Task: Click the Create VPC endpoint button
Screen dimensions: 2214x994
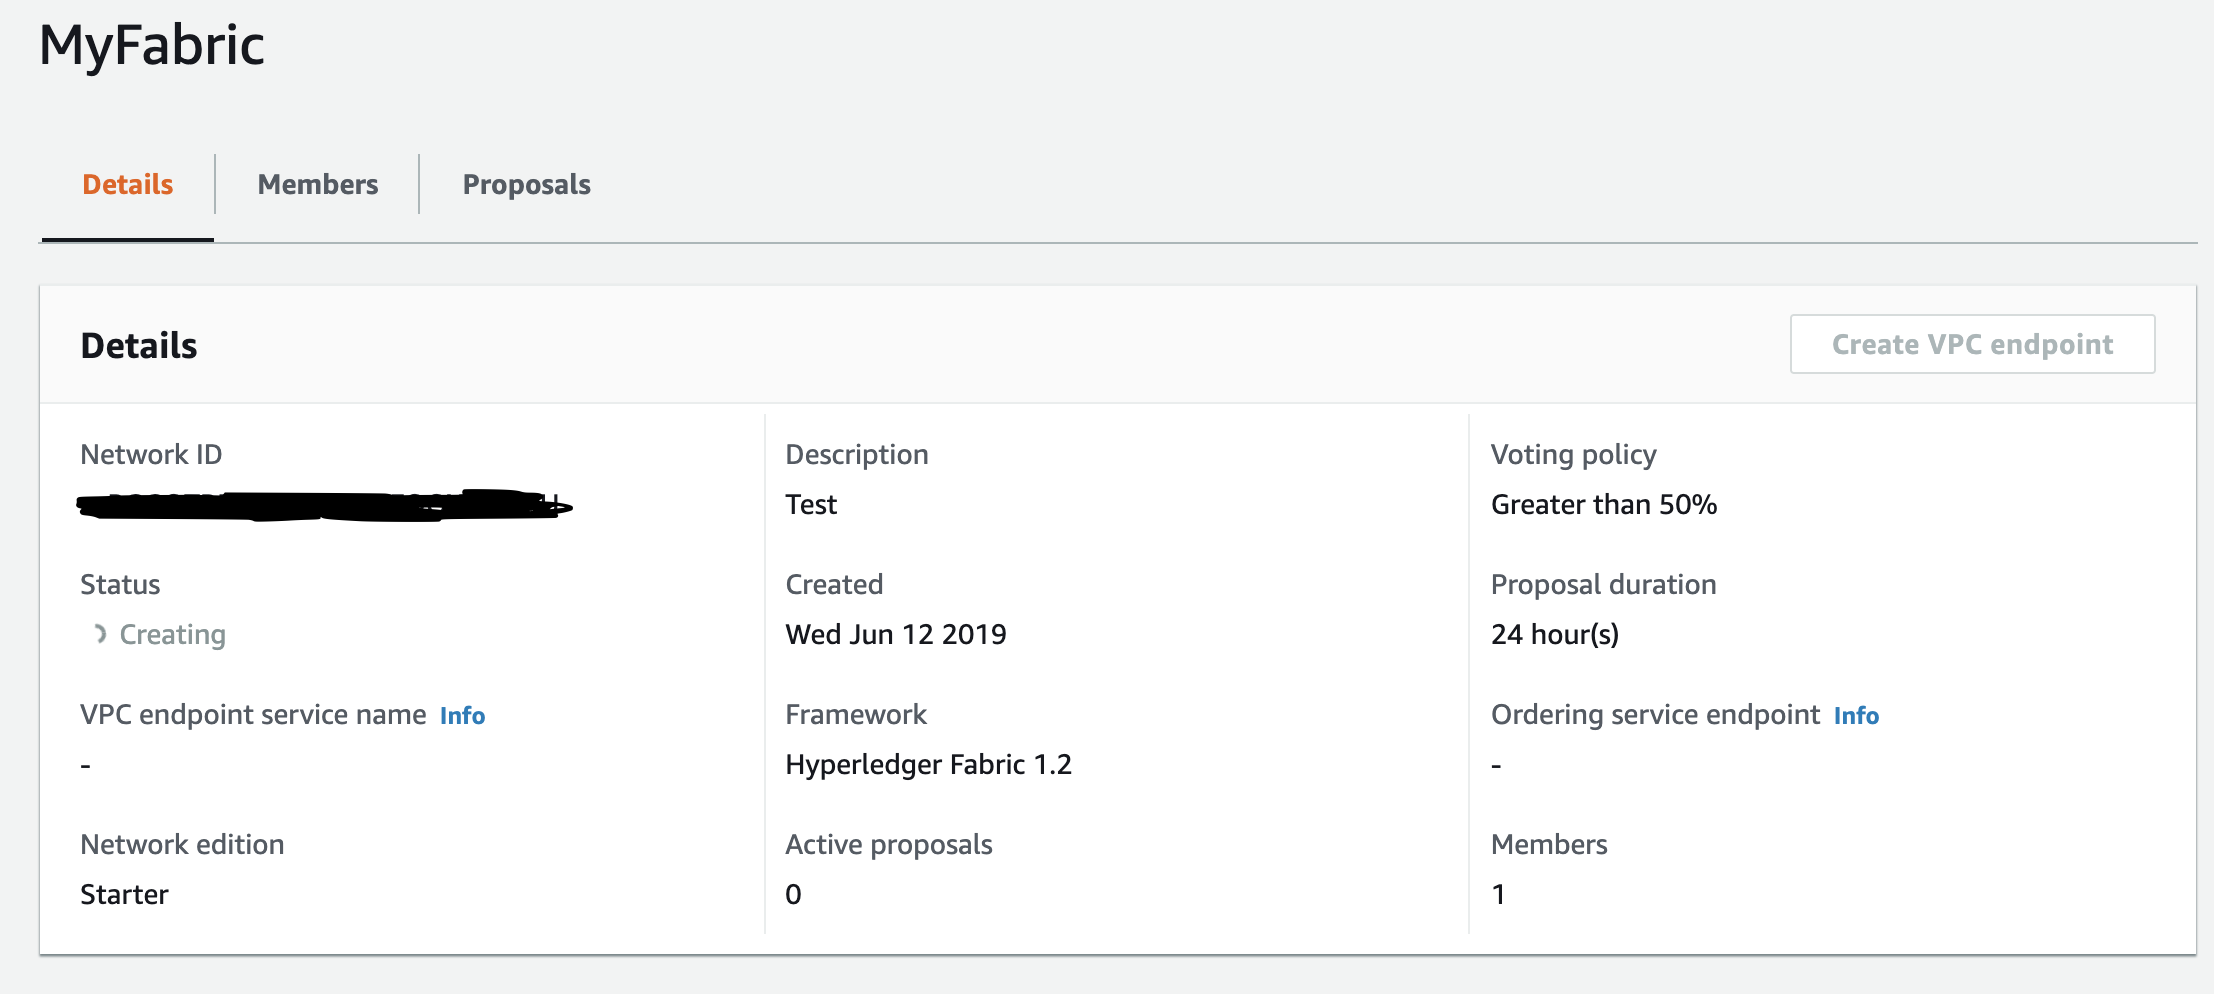Action: pyautogui.click(x=1972, y=344)
